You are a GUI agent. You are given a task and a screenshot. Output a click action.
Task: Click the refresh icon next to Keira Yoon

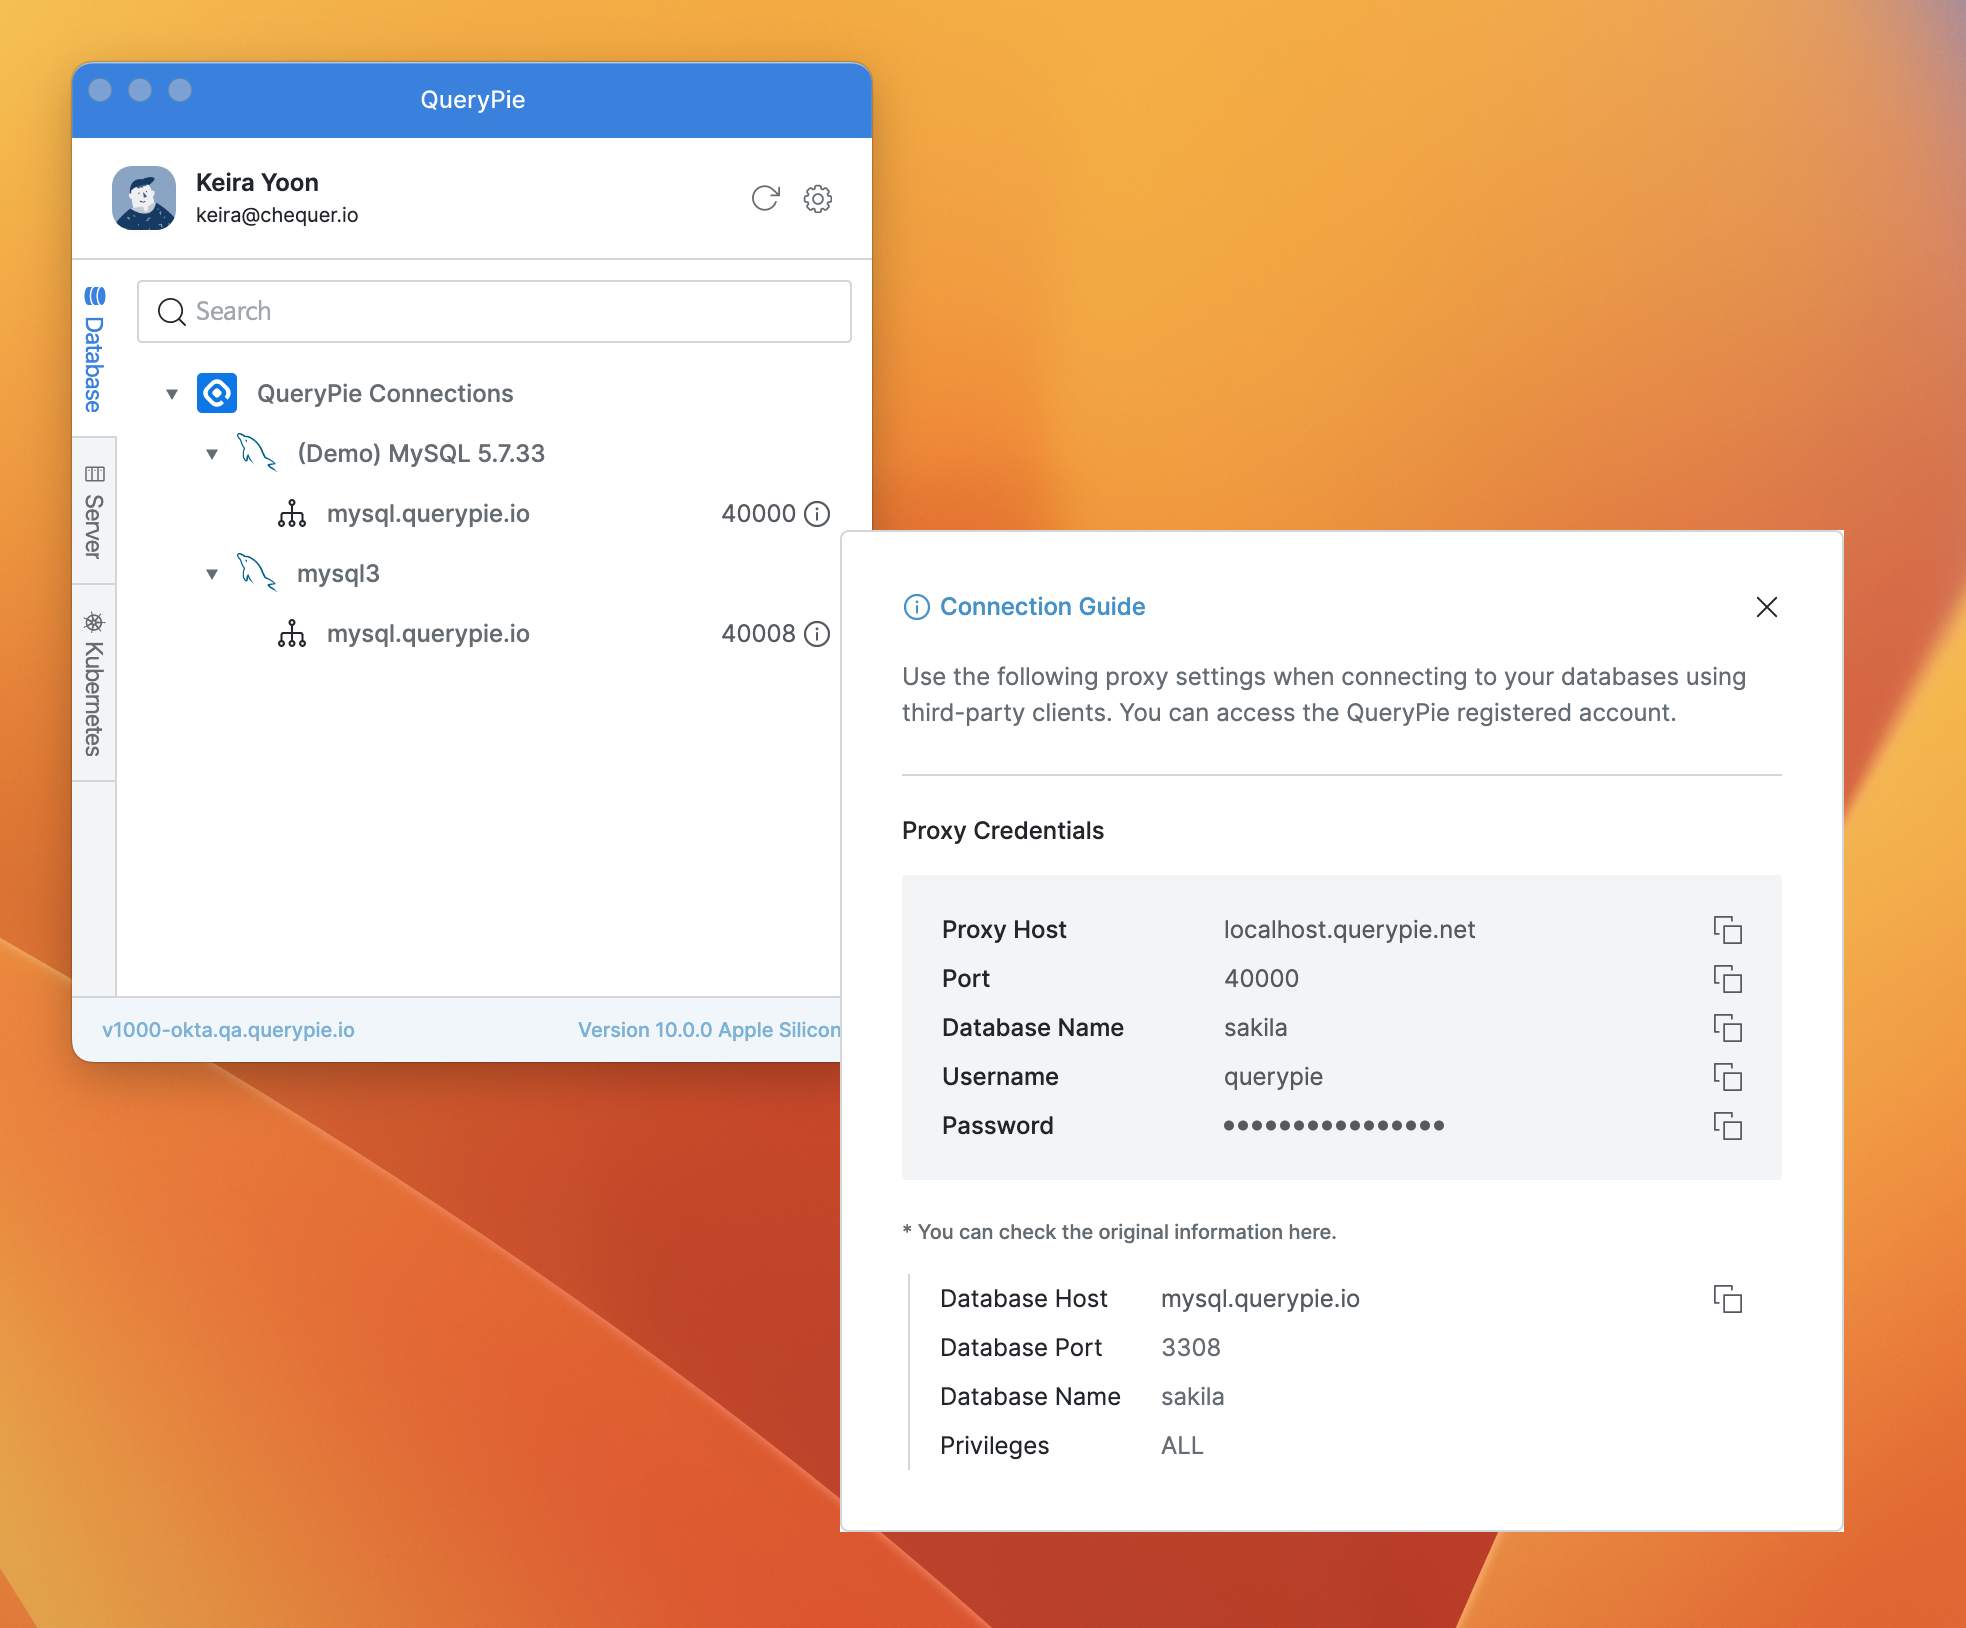click(765, 198)
